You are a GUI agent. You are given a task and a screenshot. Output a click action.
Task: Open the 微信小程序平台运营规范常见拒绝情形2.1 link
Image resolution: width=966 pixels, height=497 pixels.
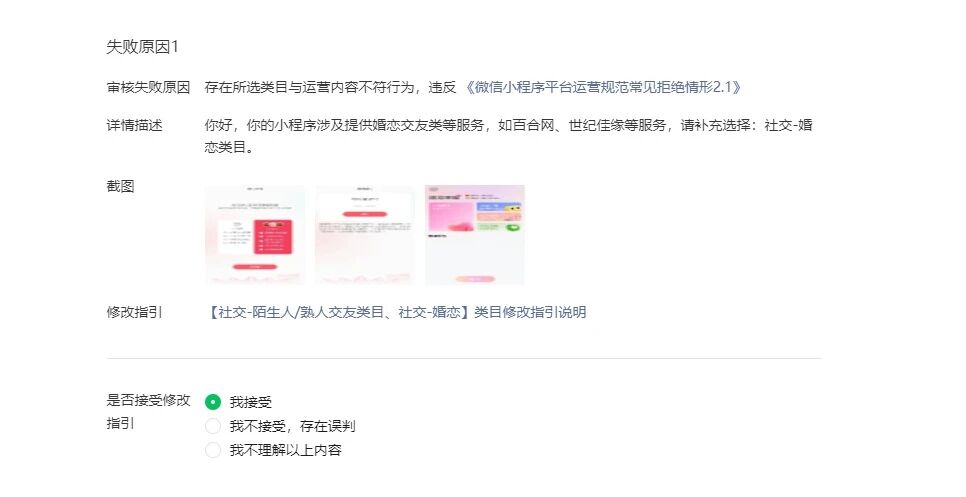602,87
